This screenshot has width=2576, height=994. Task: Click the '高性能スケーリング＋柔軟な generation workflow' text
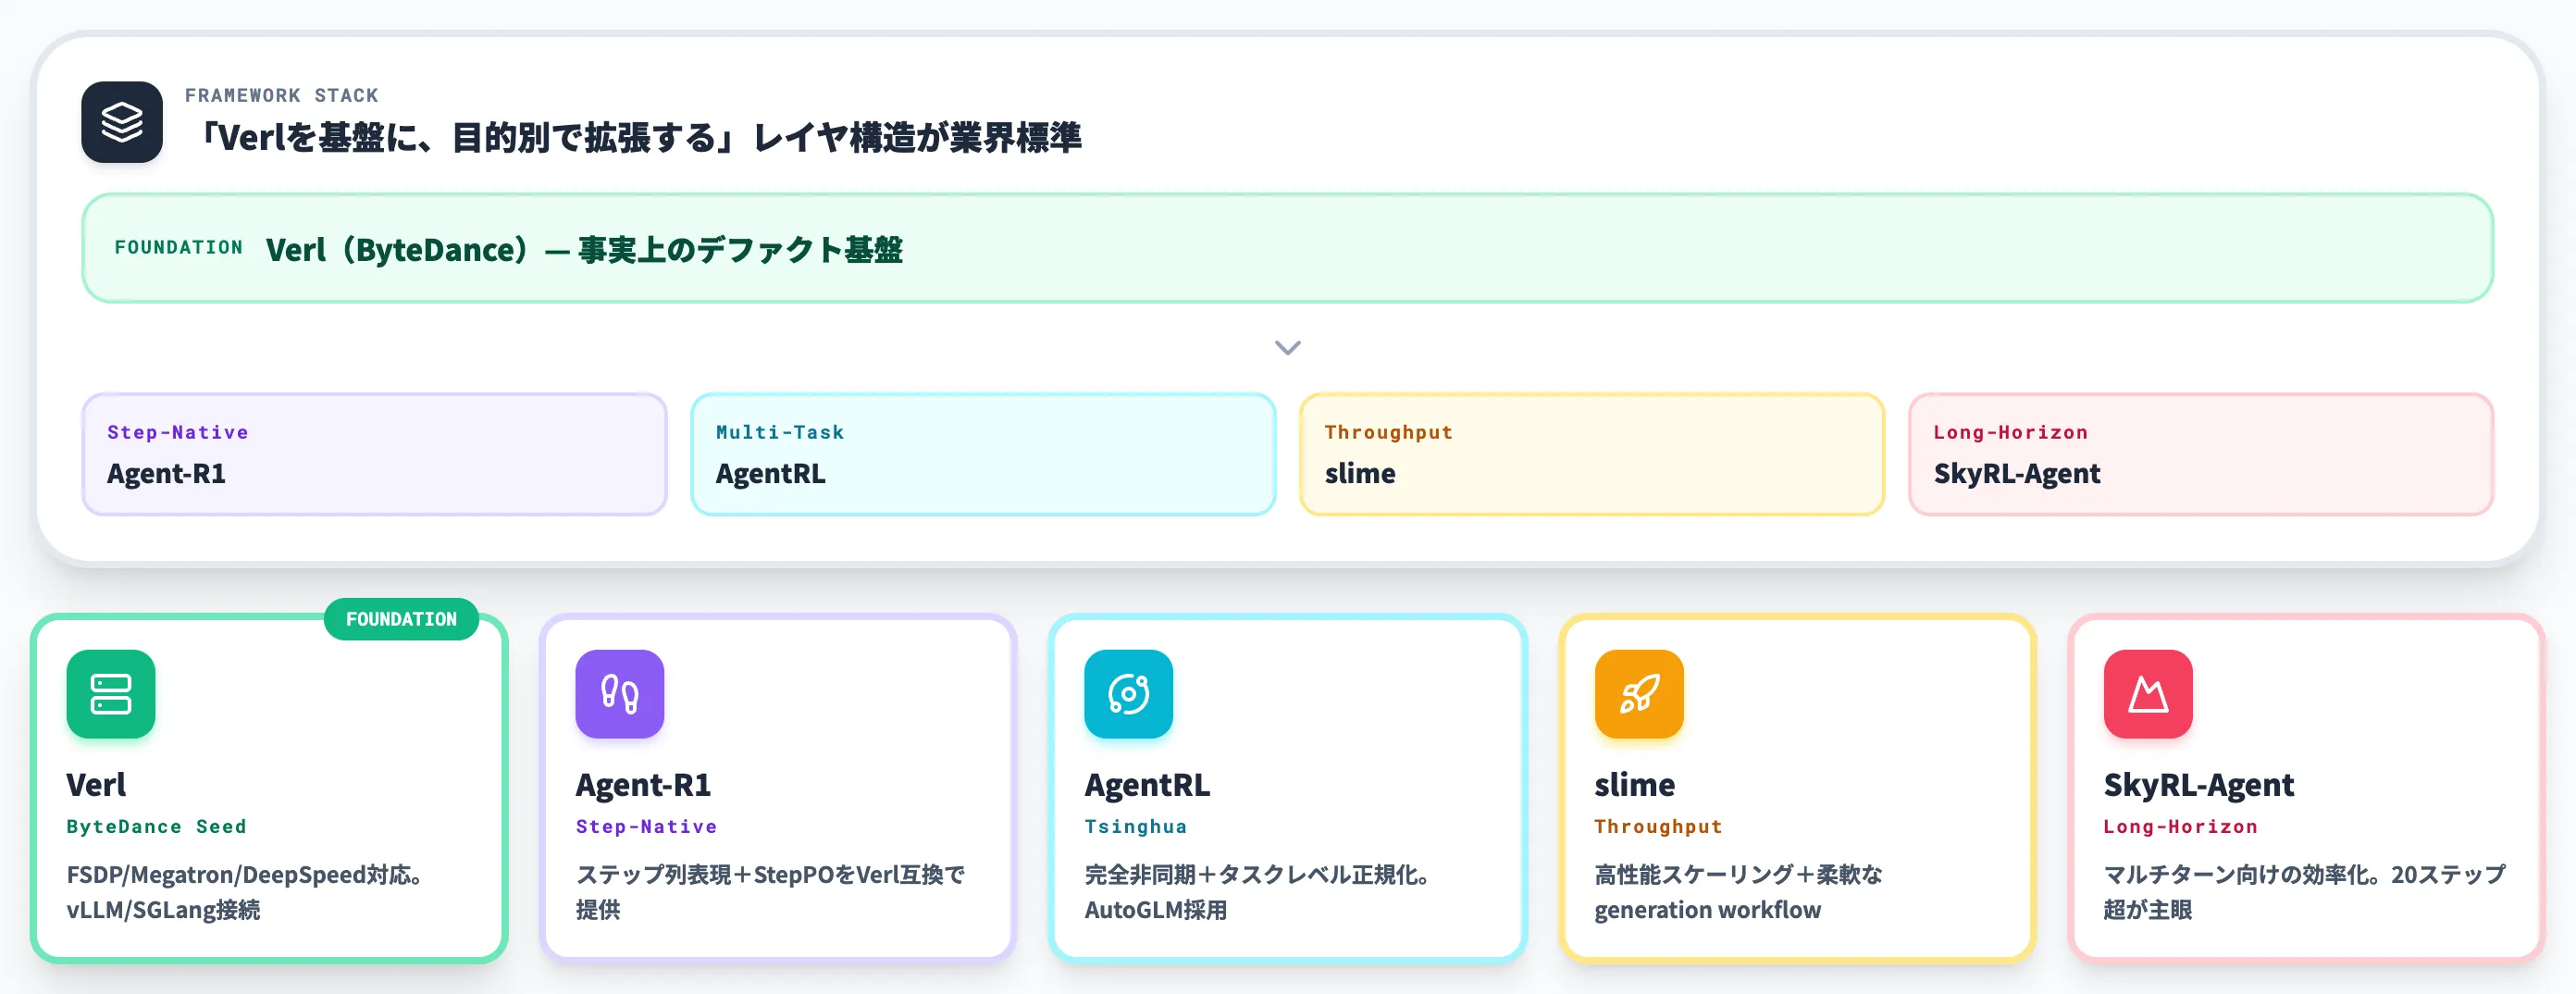1738,892
